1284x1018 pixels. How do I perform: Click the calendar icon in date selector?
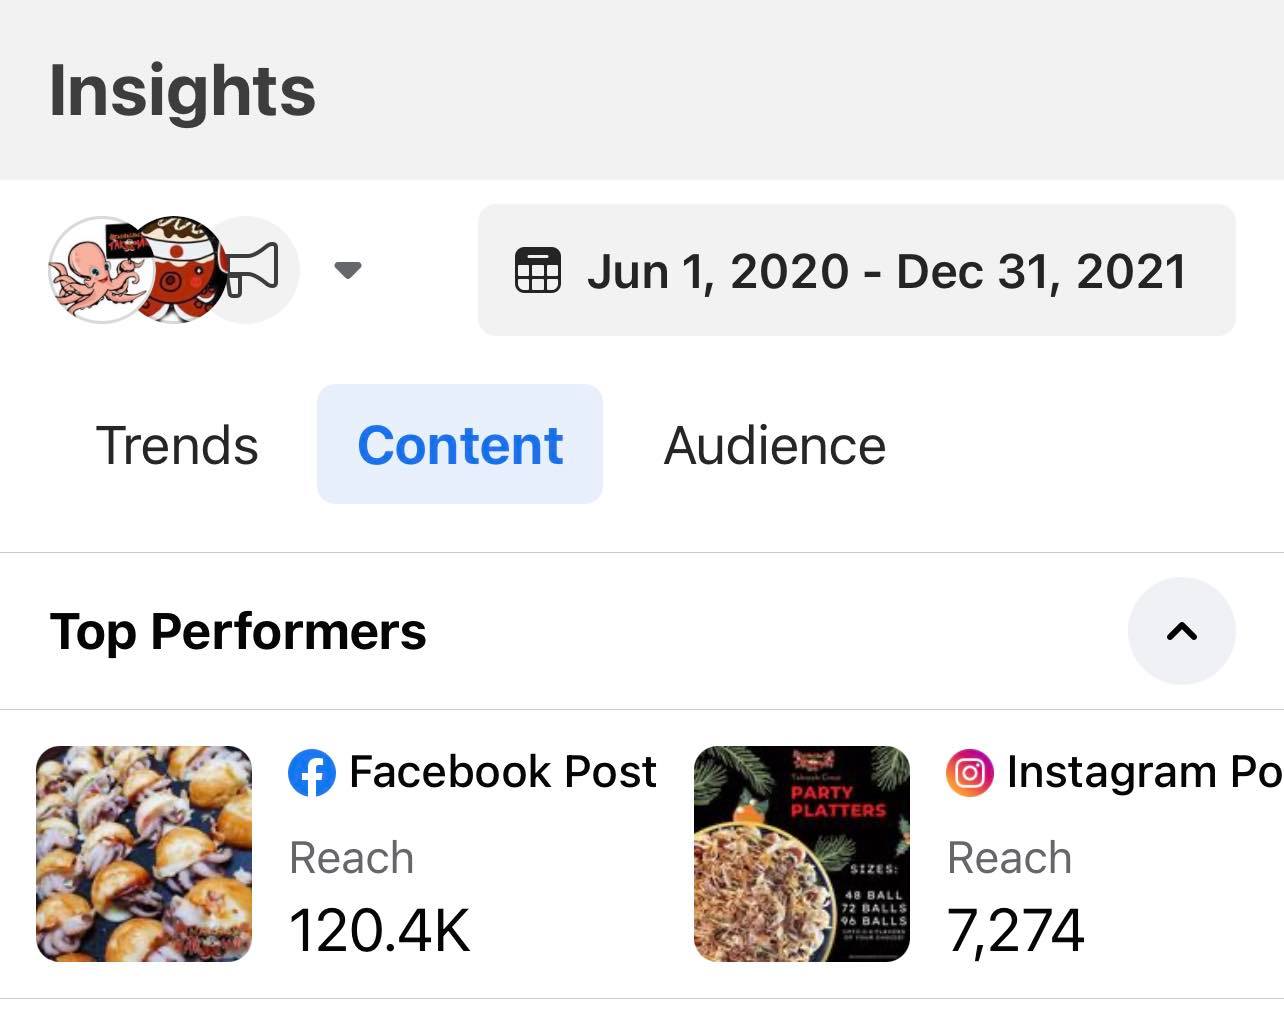coord(538,270)
